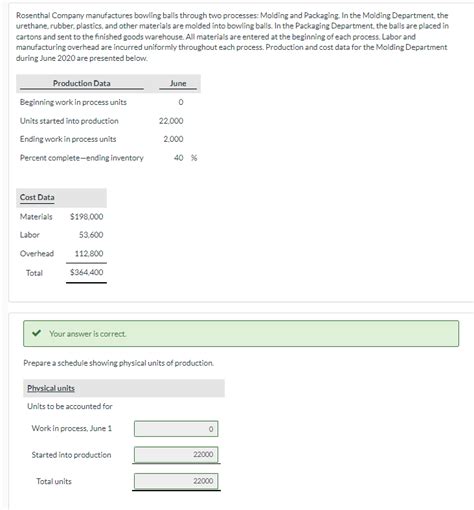The width and height of the screenshot is (474, 510).
Task: Click the Labor cost 53,600
Action: pos(91,235)
